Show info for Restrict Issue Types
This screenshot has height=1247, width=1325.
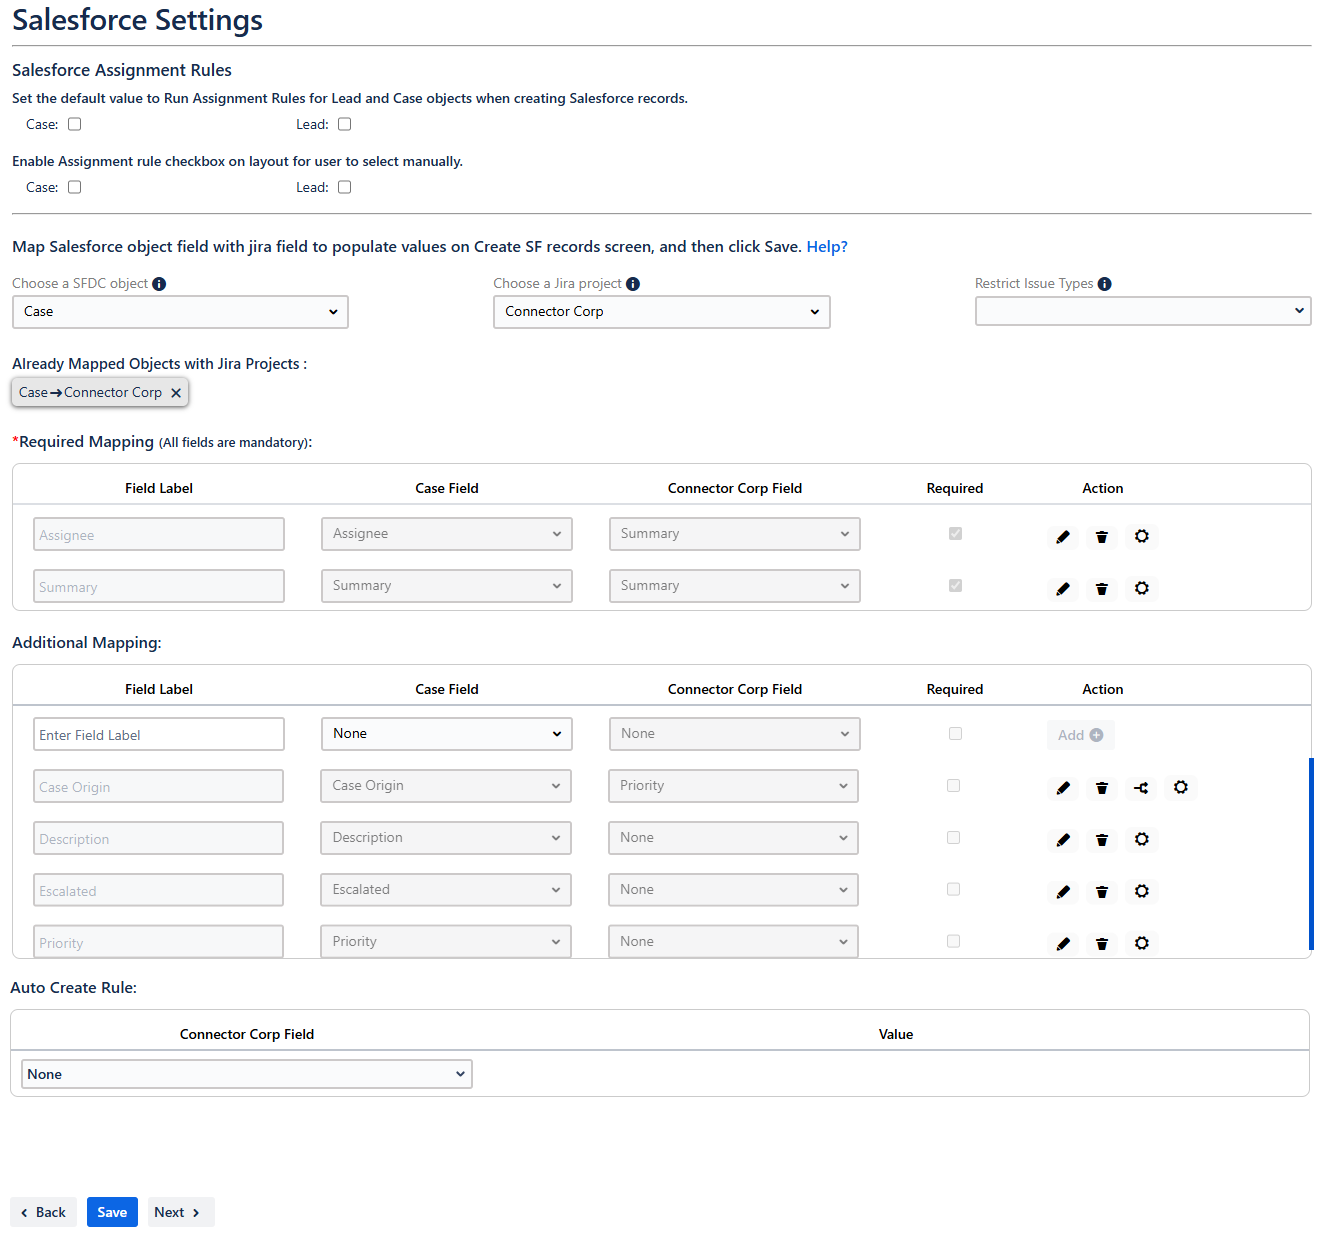point(1105,284)
